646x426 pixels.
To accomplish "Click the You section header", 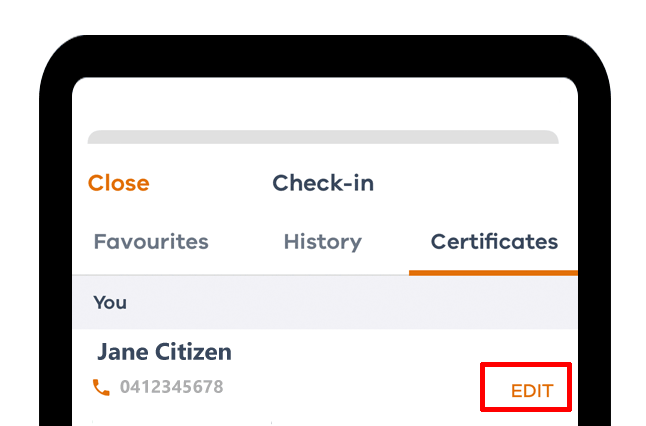I will 110,303.
